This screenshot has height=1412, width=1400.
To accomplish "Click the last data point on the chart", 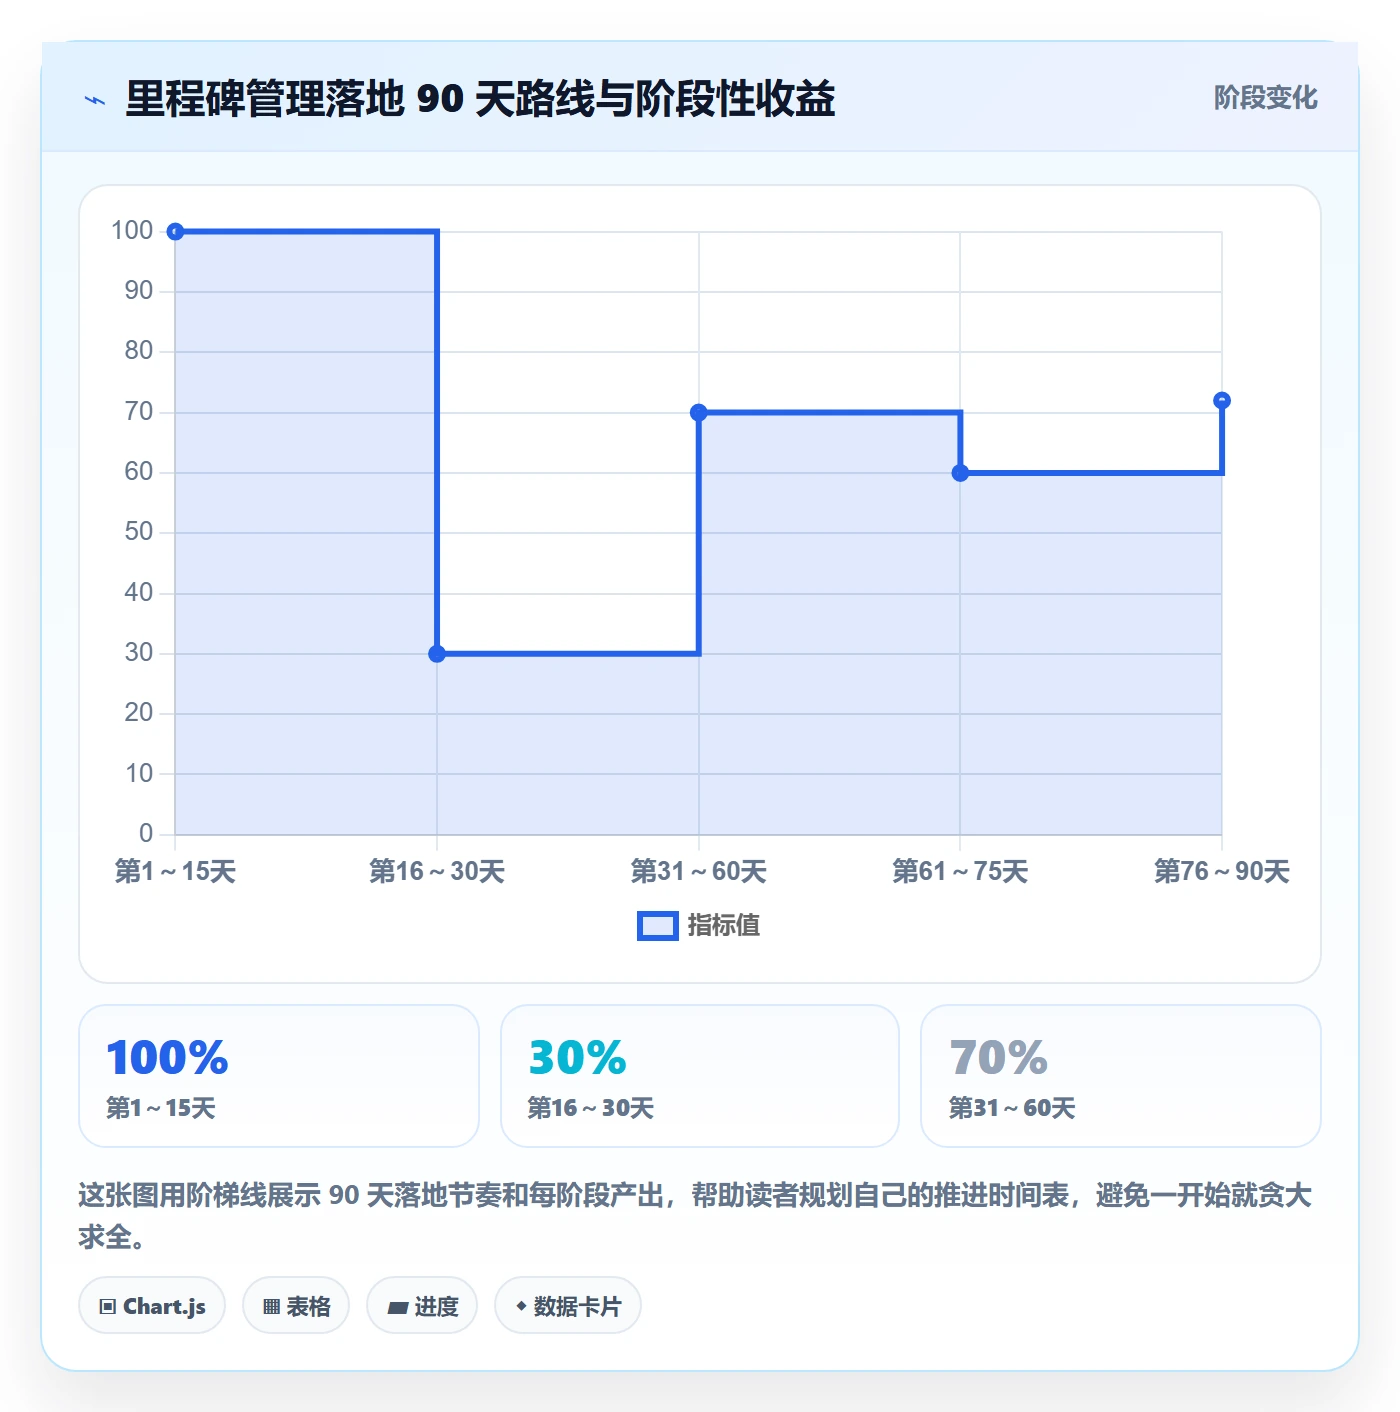I will pos(1222,401).
